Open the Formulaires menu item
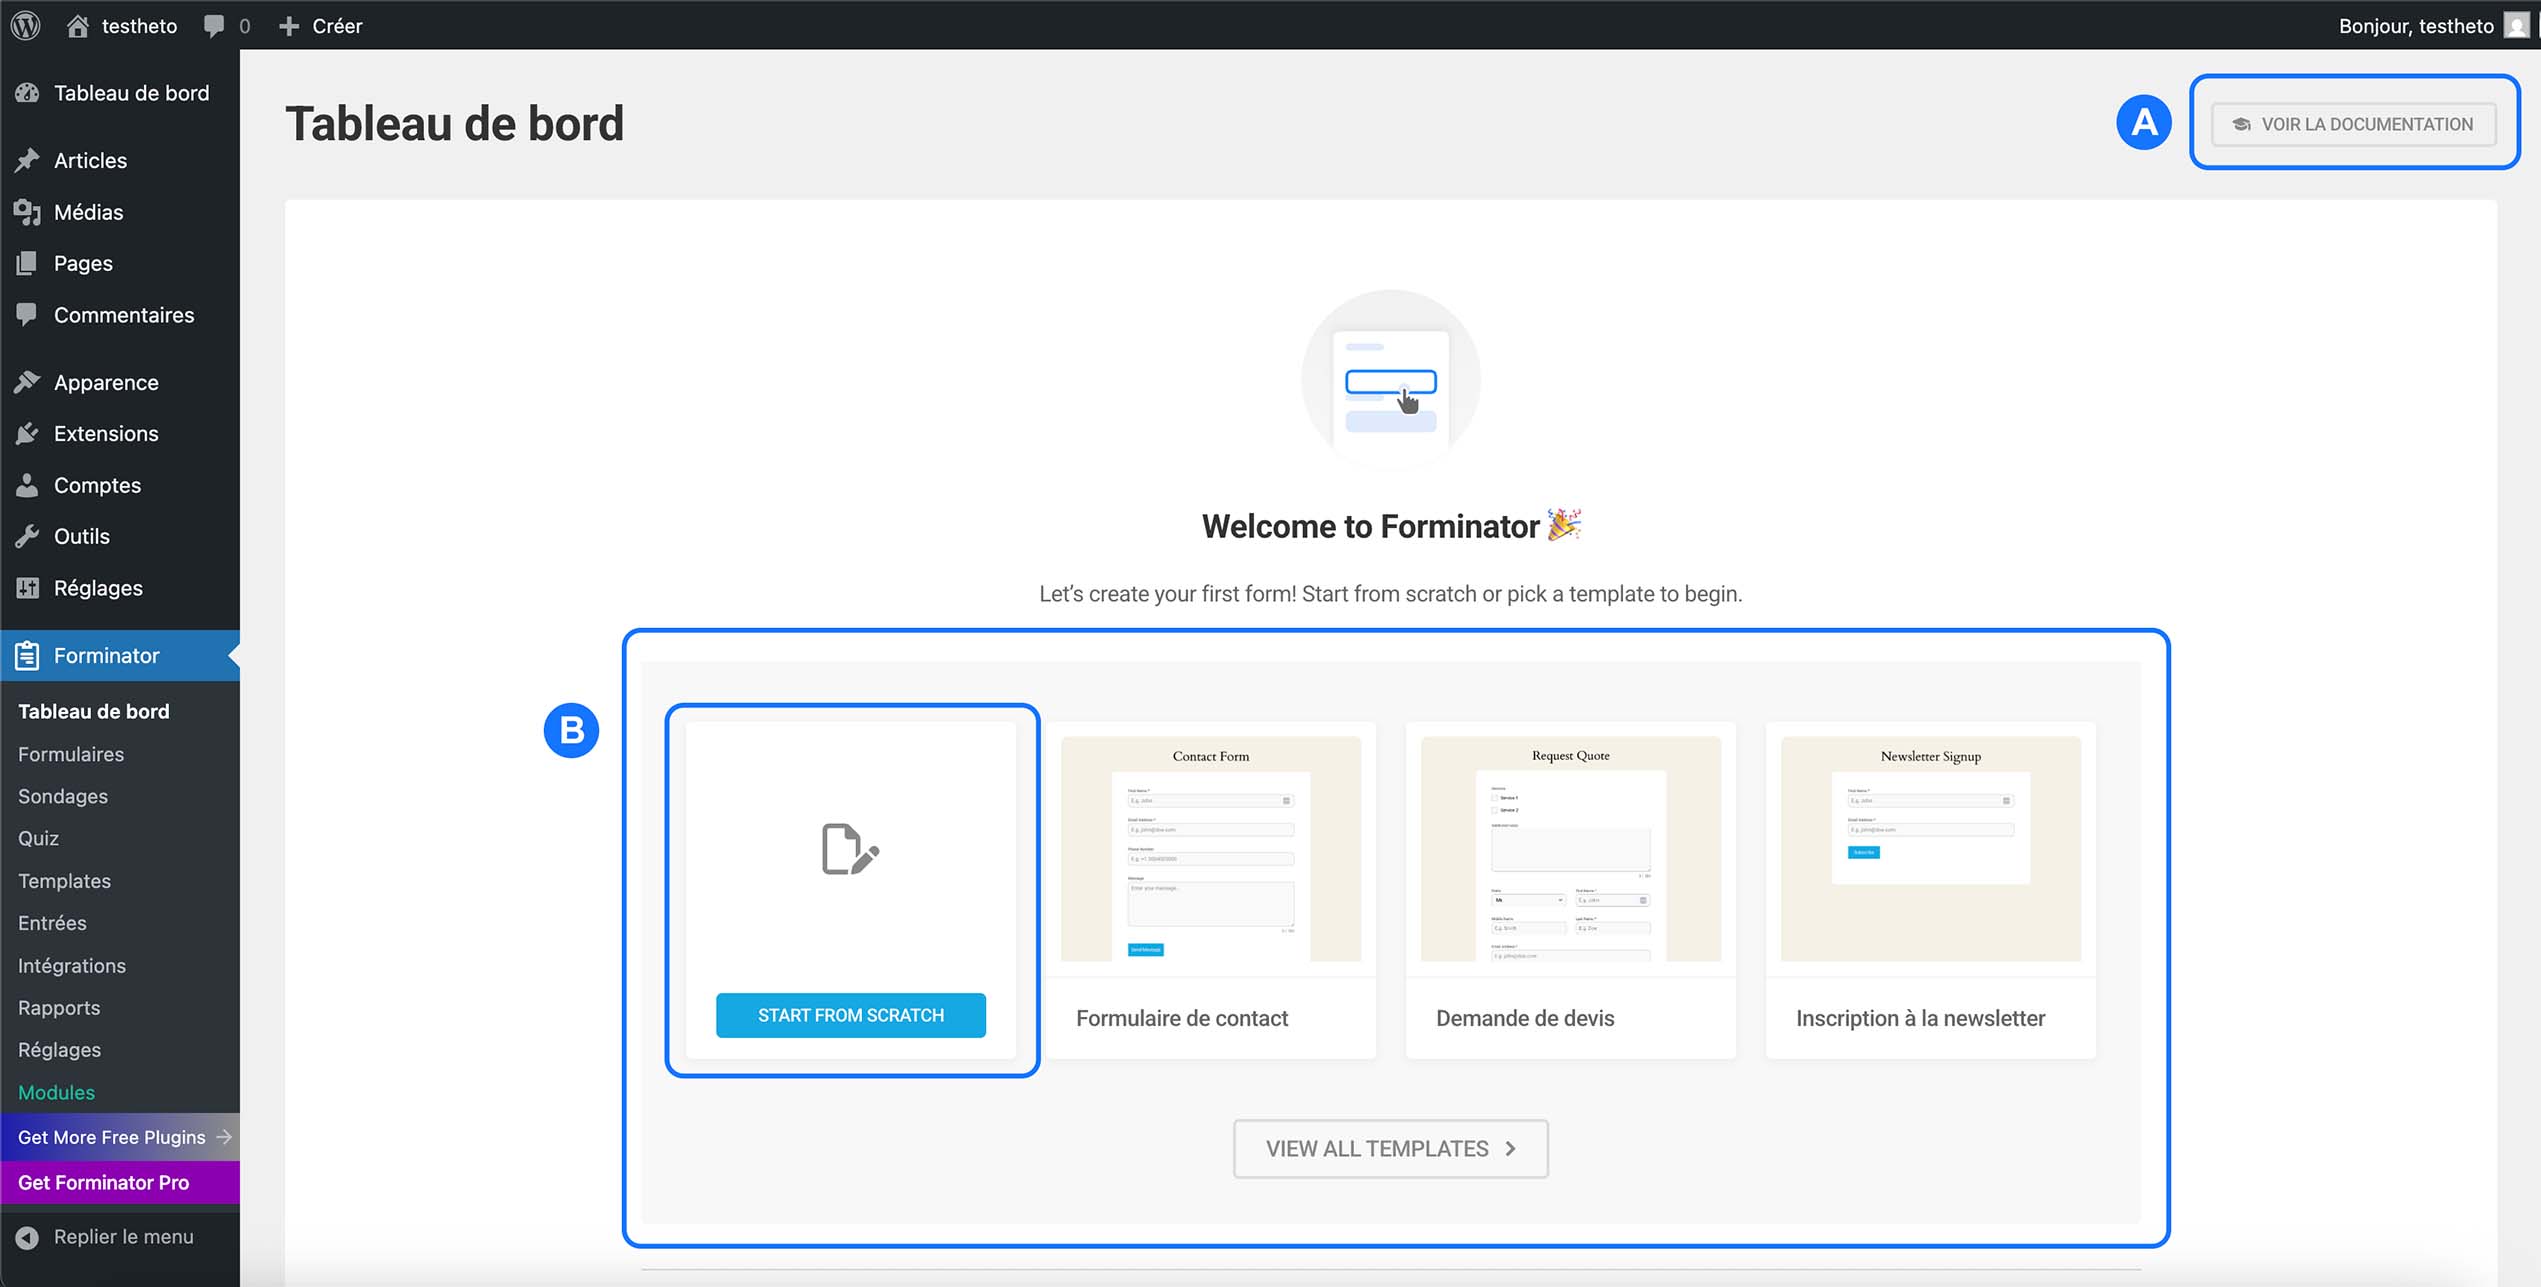The image size is (2541, 1287). 70,754
